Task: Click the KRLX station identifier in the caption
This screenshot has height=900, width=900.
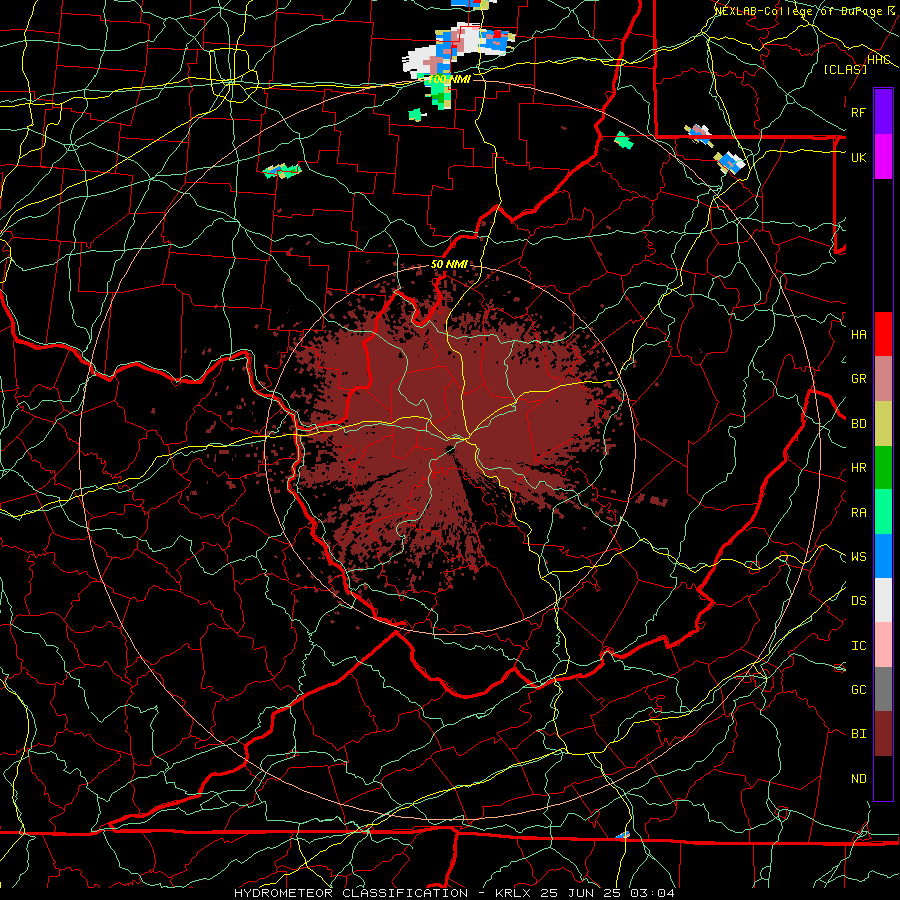Action: click(x=513, y=893)
